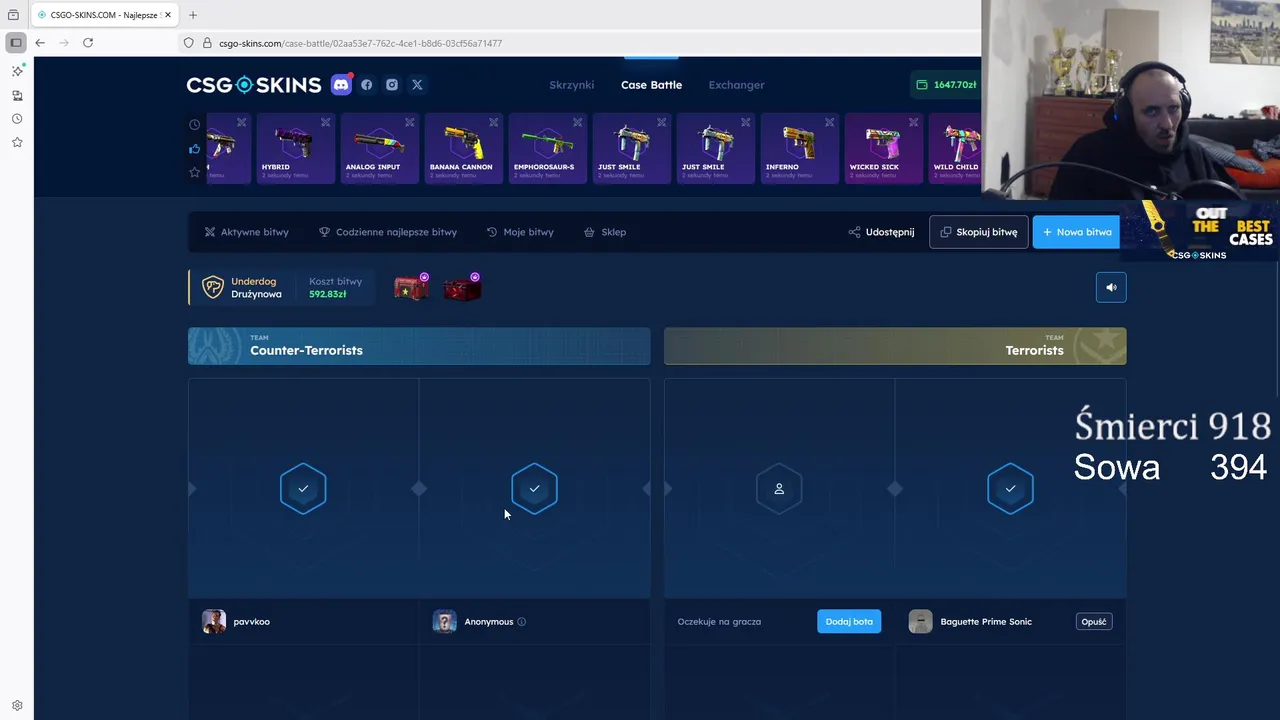Show favorite drops star icon
The image size is (1280, 720).
tap(194, 172)
